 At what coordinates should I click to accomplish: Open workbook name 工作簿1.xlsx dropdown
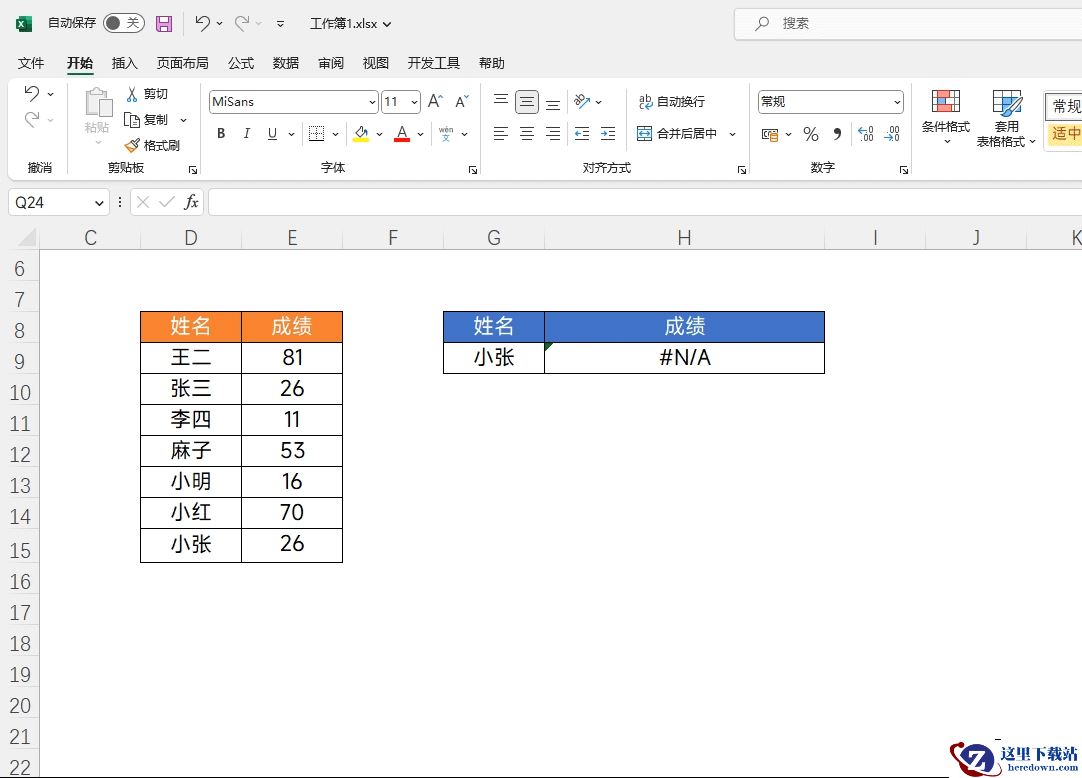pyautogui.click(x=351, y=23)
